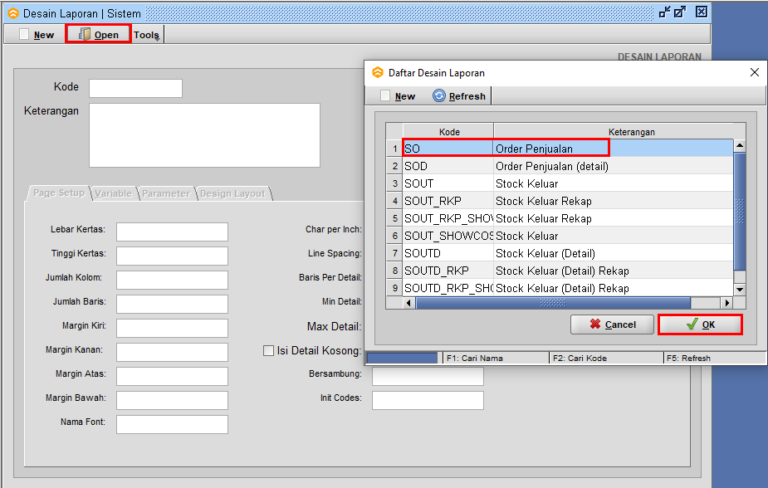Click the Kode column header

click(x=449, y=132)
